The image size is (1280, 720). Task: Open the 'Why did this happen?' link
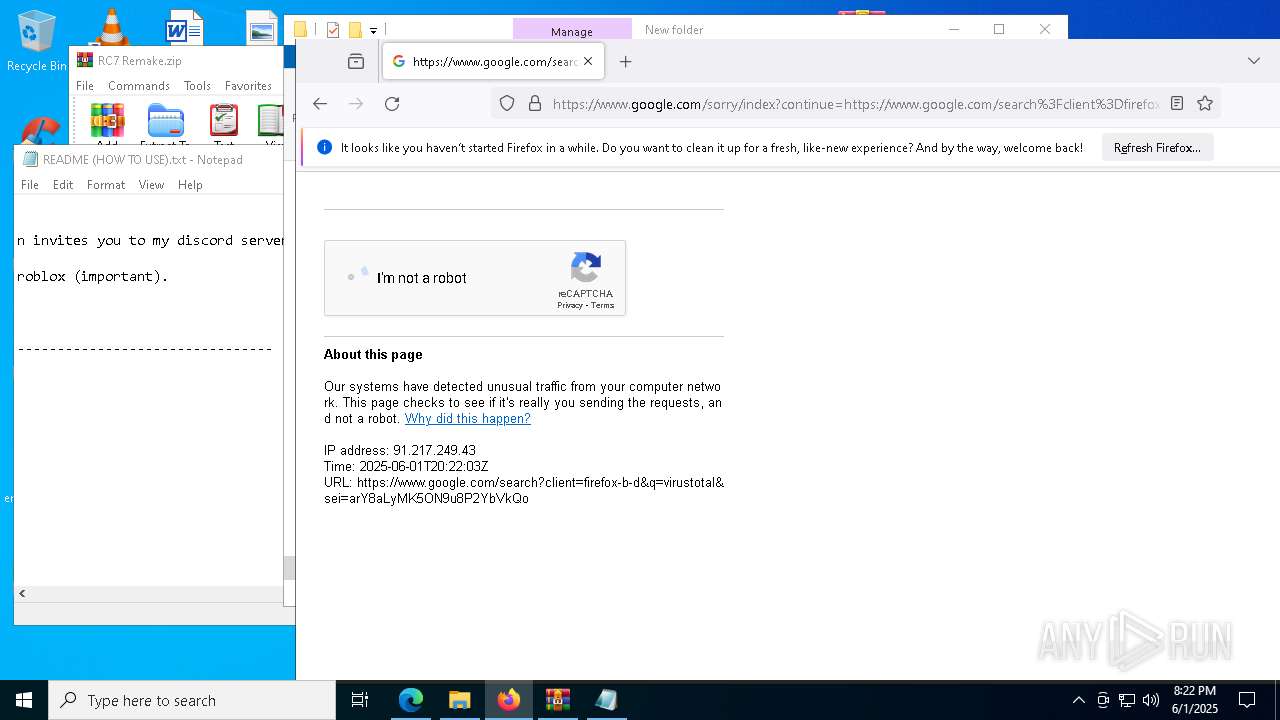pyautogui.click(x=467, y=418)
